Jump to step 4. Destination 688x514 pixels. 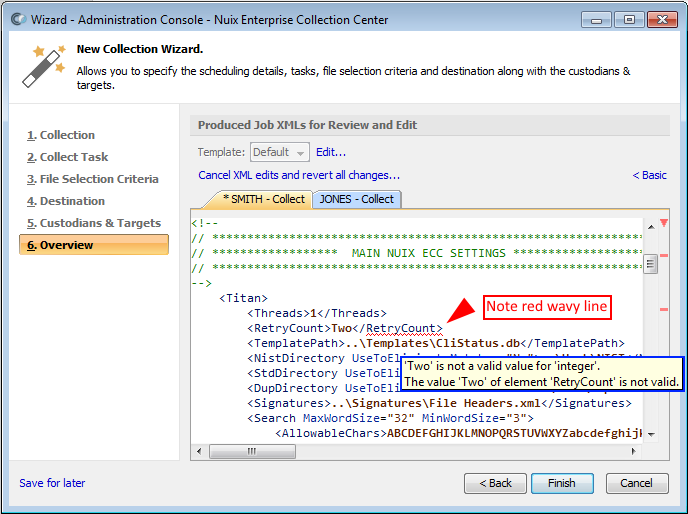66,201
